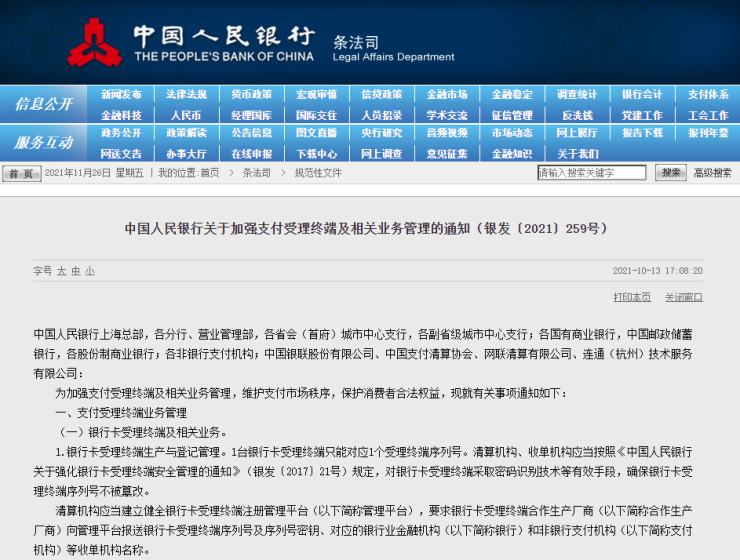The width and height of the screenshot is (740, 560).
Task: Open 金融知识 menu item
Action: 512,154
